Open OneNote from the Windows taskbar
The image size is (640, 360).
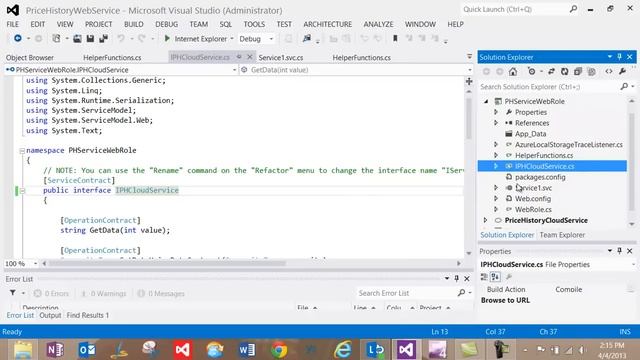[55, 350]
